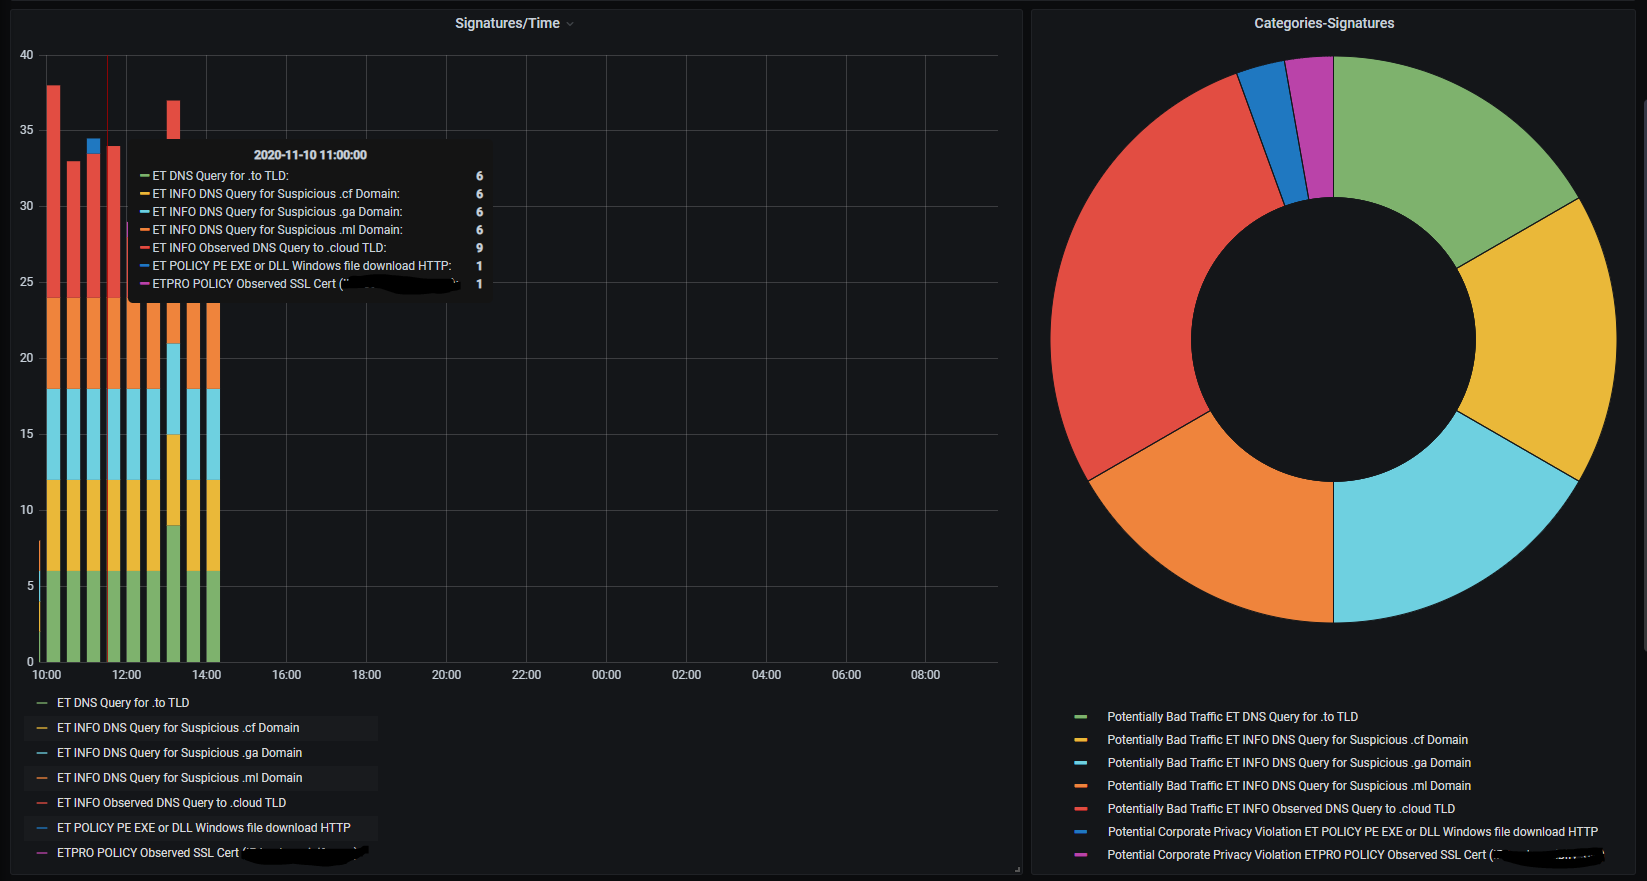This screenshot has height=881, width=1647.
Task: Click the cyan slice of the donut chart
Action: [1440, 523]
